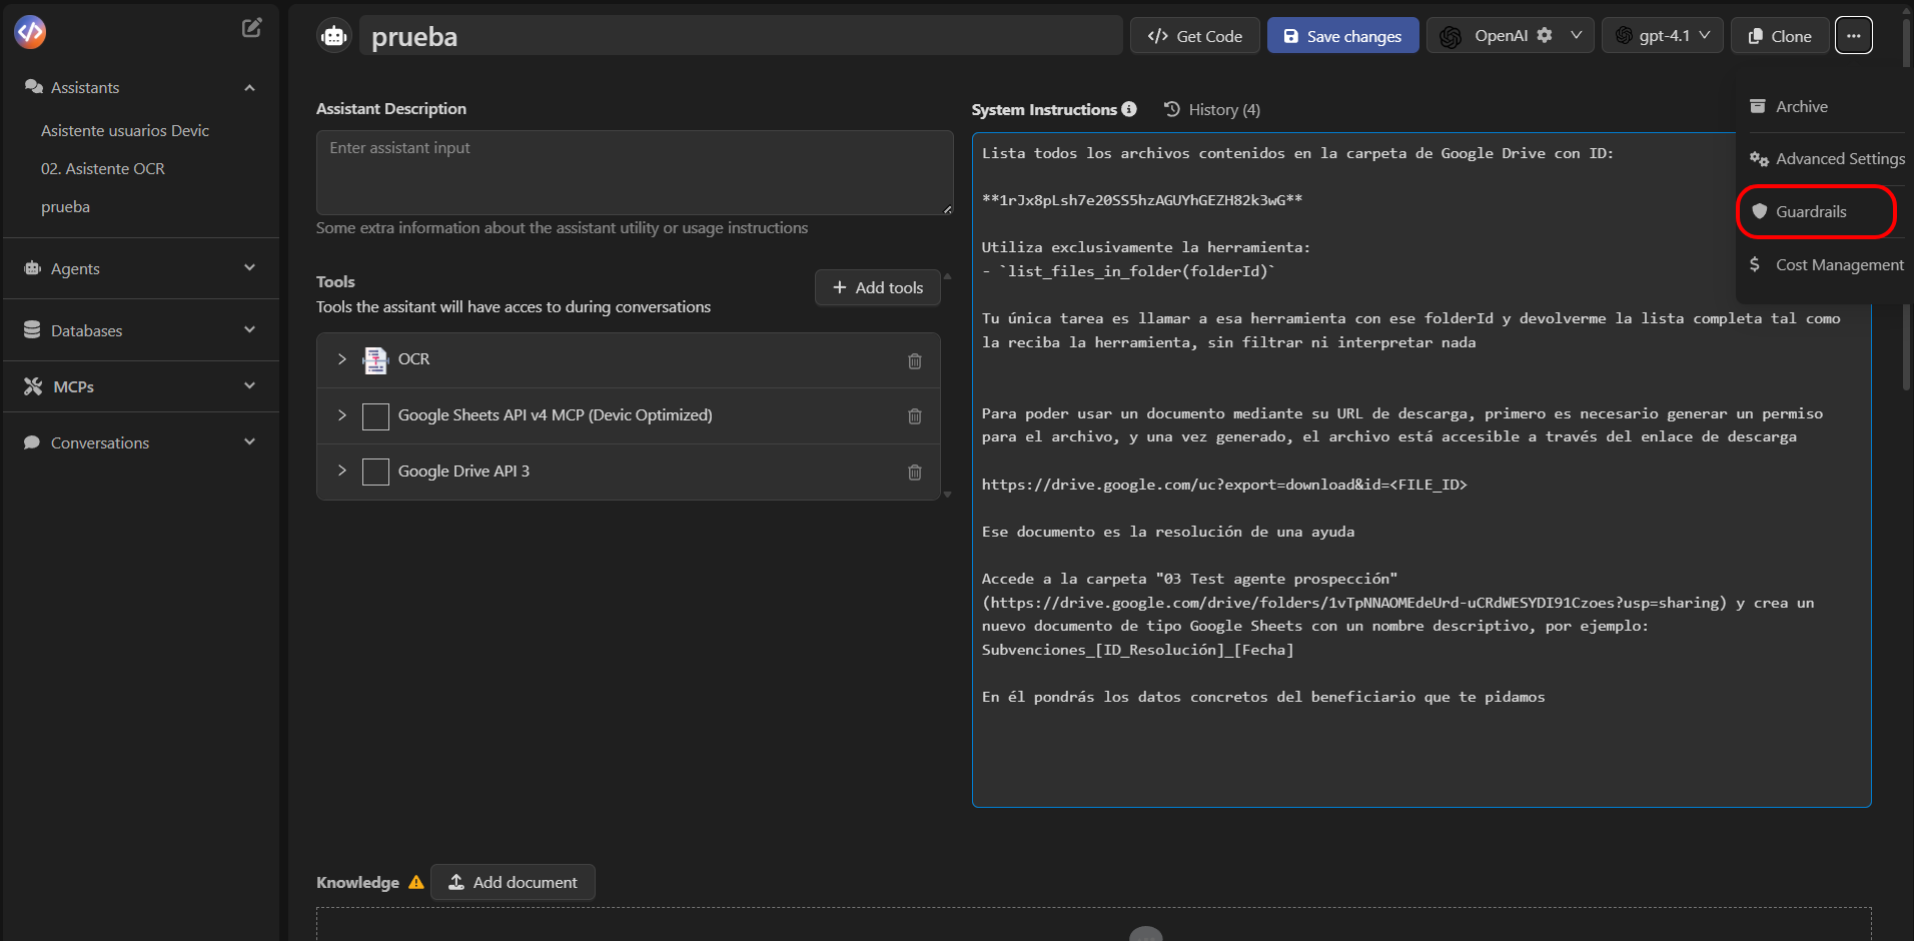Open the Devic app logo at top left
This screenshot has height=941, width=1914.
pyautogui.click(x=29, y=31)
